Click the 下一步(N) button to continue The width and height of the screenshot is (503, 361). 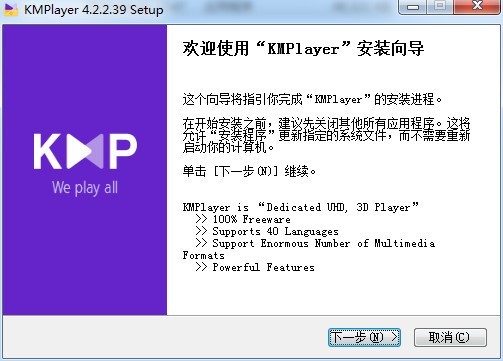point(364,337)
